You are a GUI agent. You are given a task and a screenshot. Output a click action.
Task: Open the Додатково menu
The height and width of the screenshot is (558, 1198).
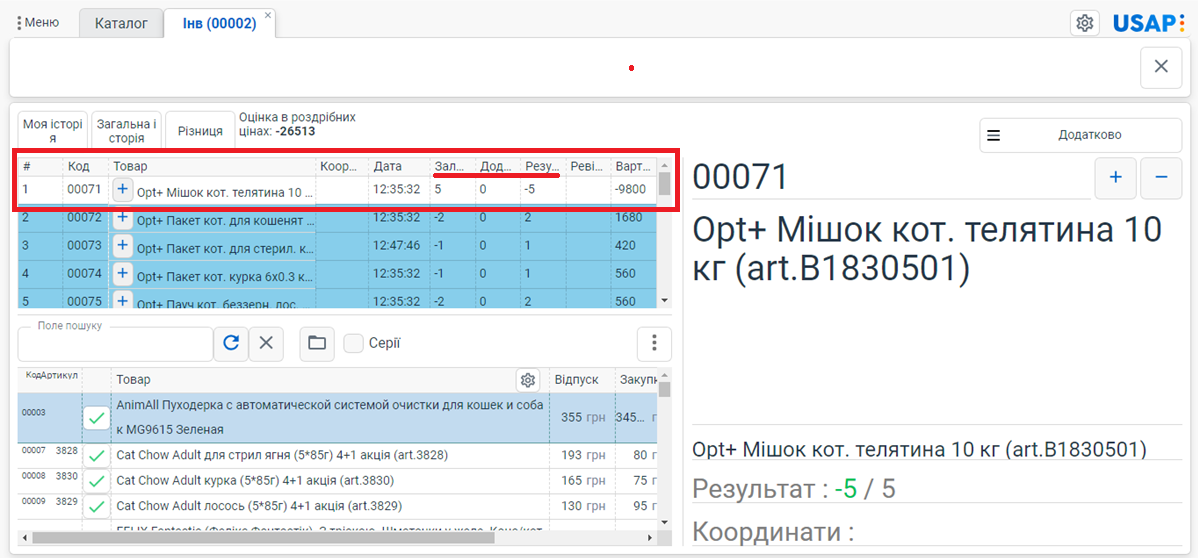tap(1080, 135)
